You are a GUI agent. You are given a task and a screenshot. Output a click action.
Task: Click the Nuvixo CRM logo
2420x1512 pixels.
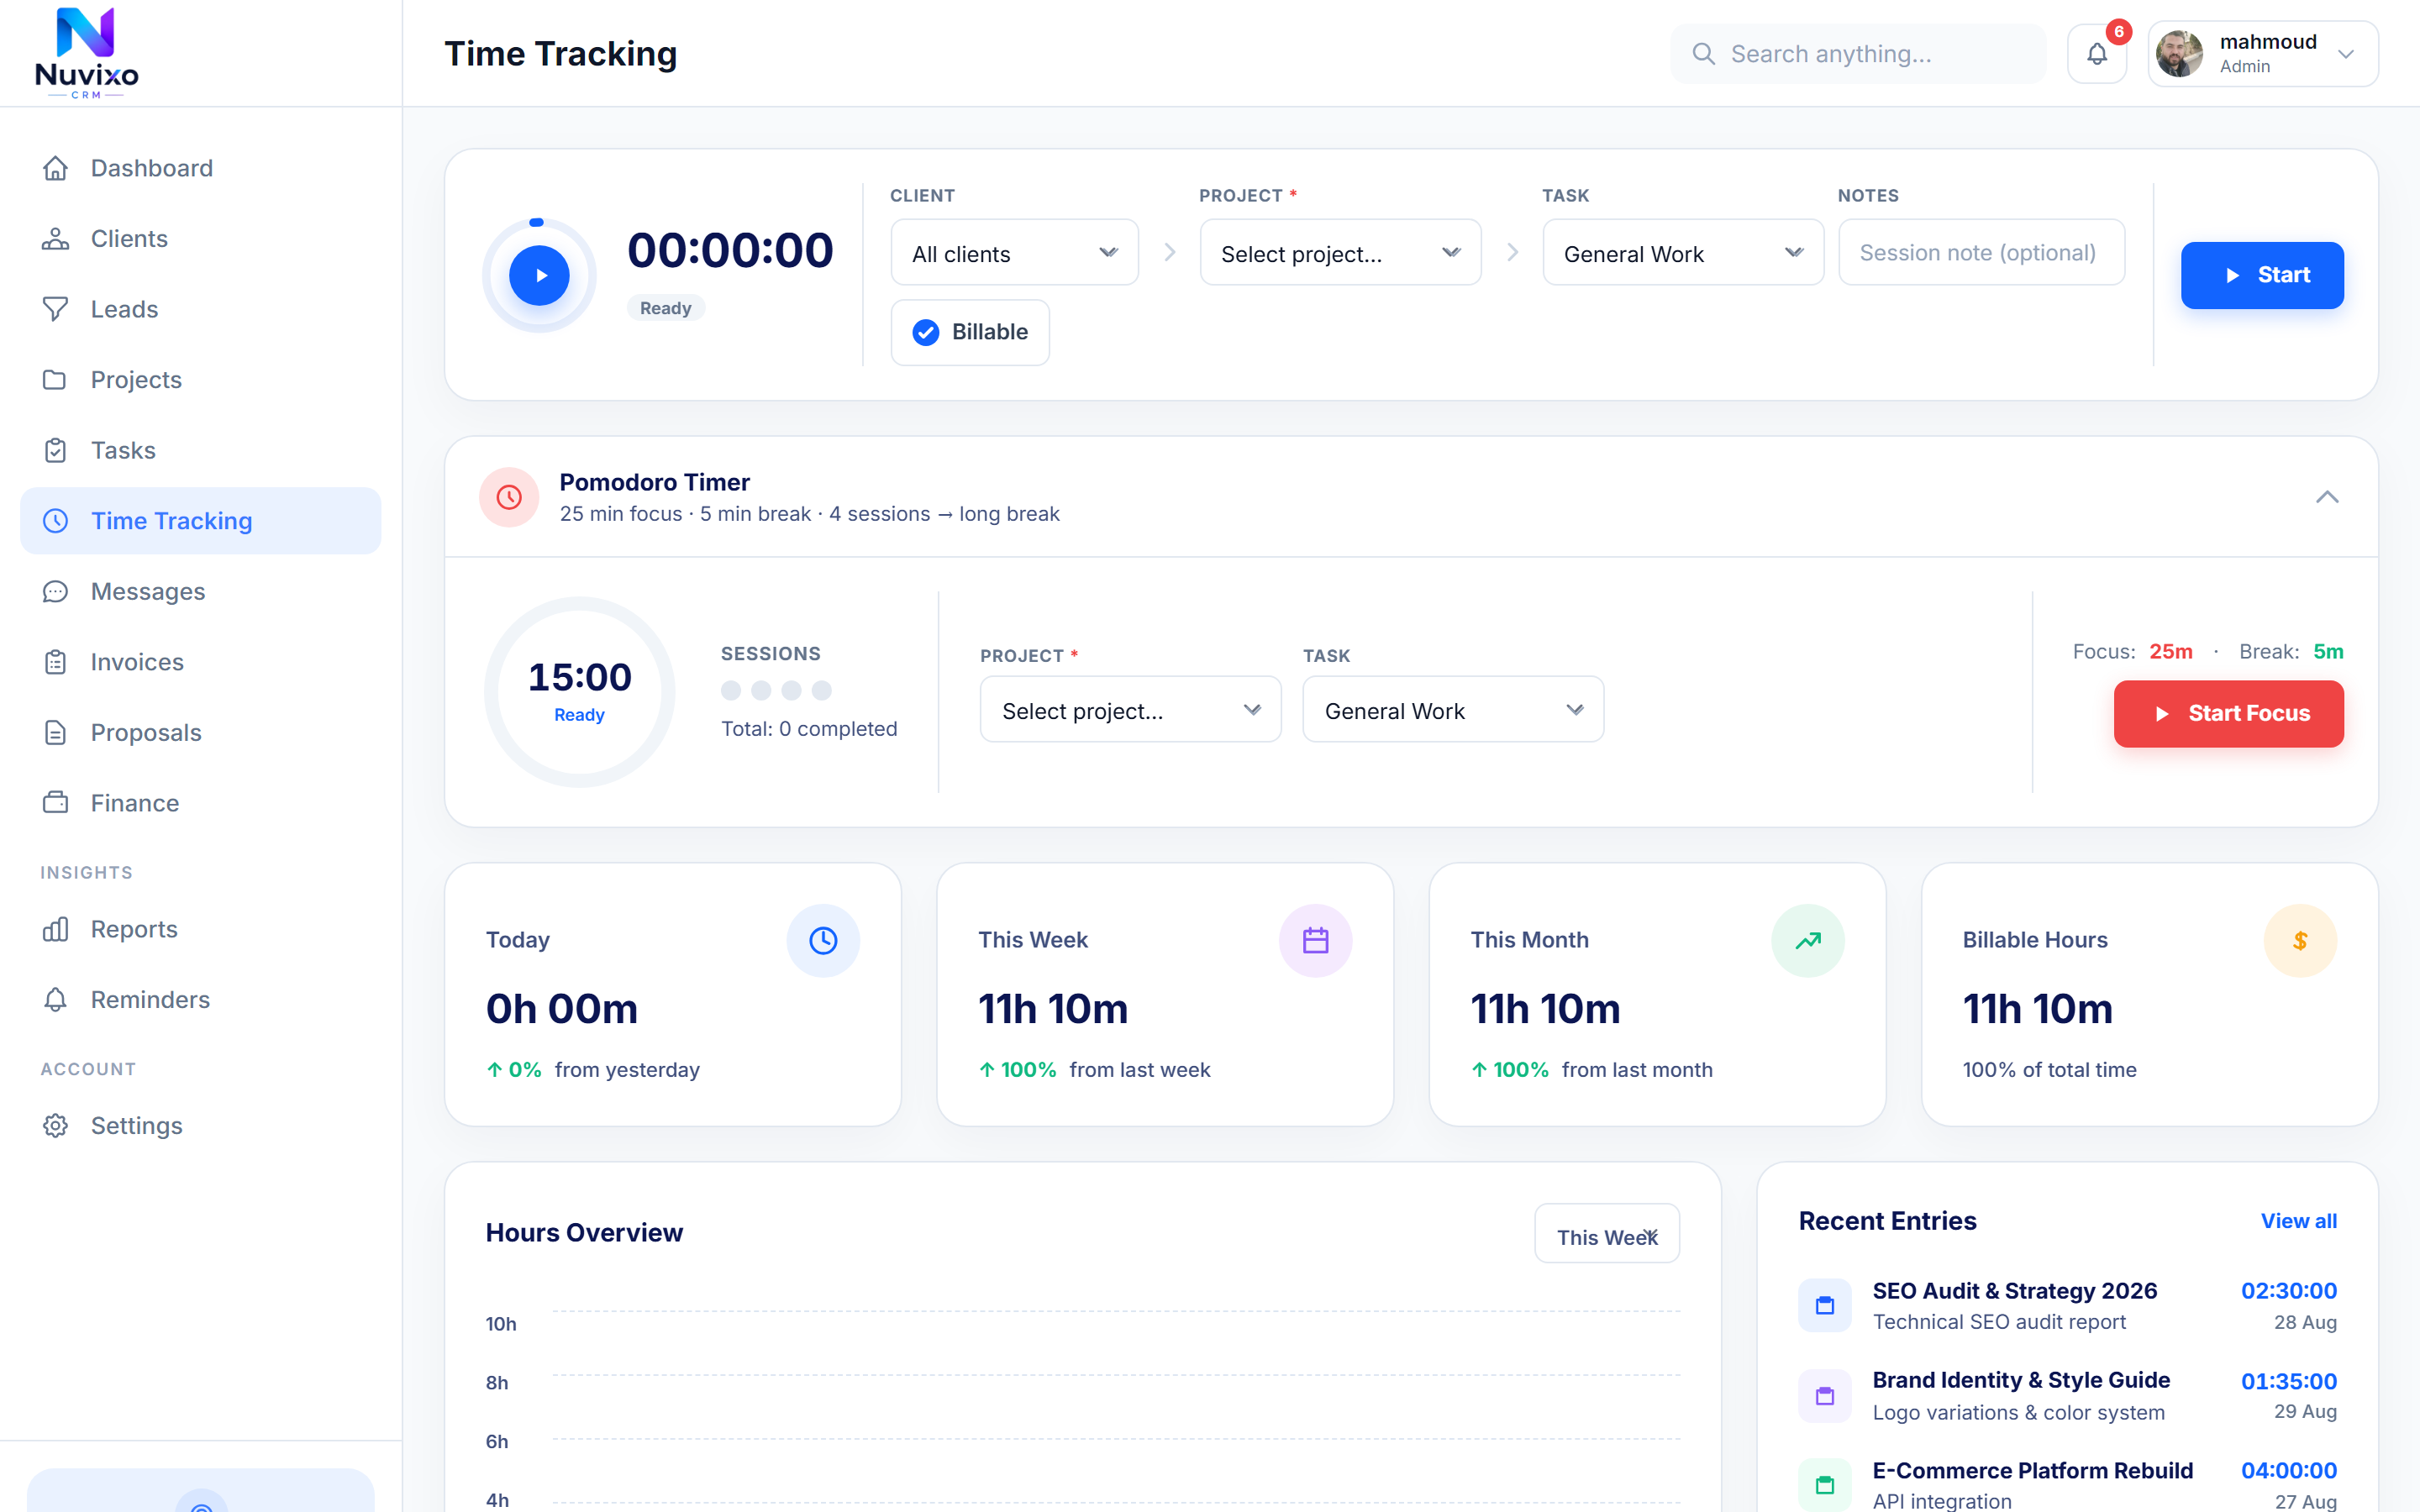tap(87, 53)
